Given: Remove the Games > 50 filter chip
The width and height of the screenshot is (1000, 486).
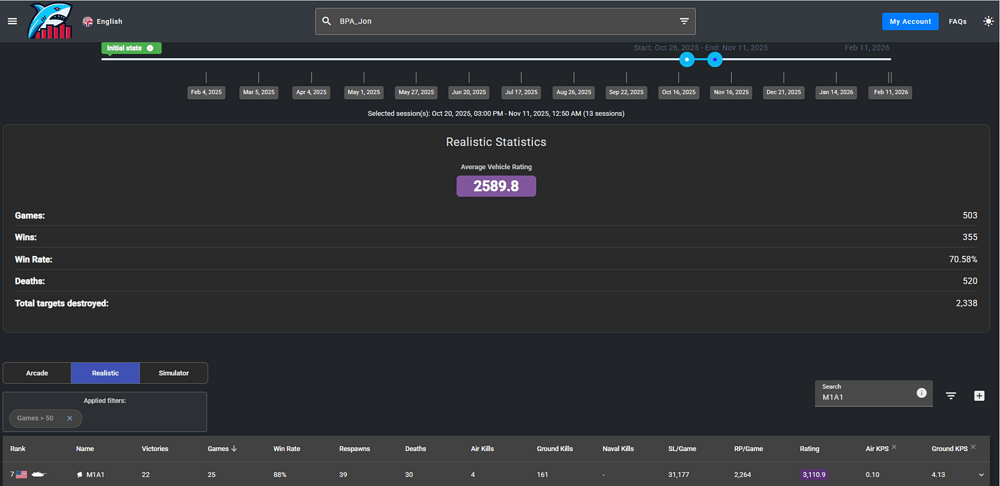Looking at the screenshot, I should [69, 418].
